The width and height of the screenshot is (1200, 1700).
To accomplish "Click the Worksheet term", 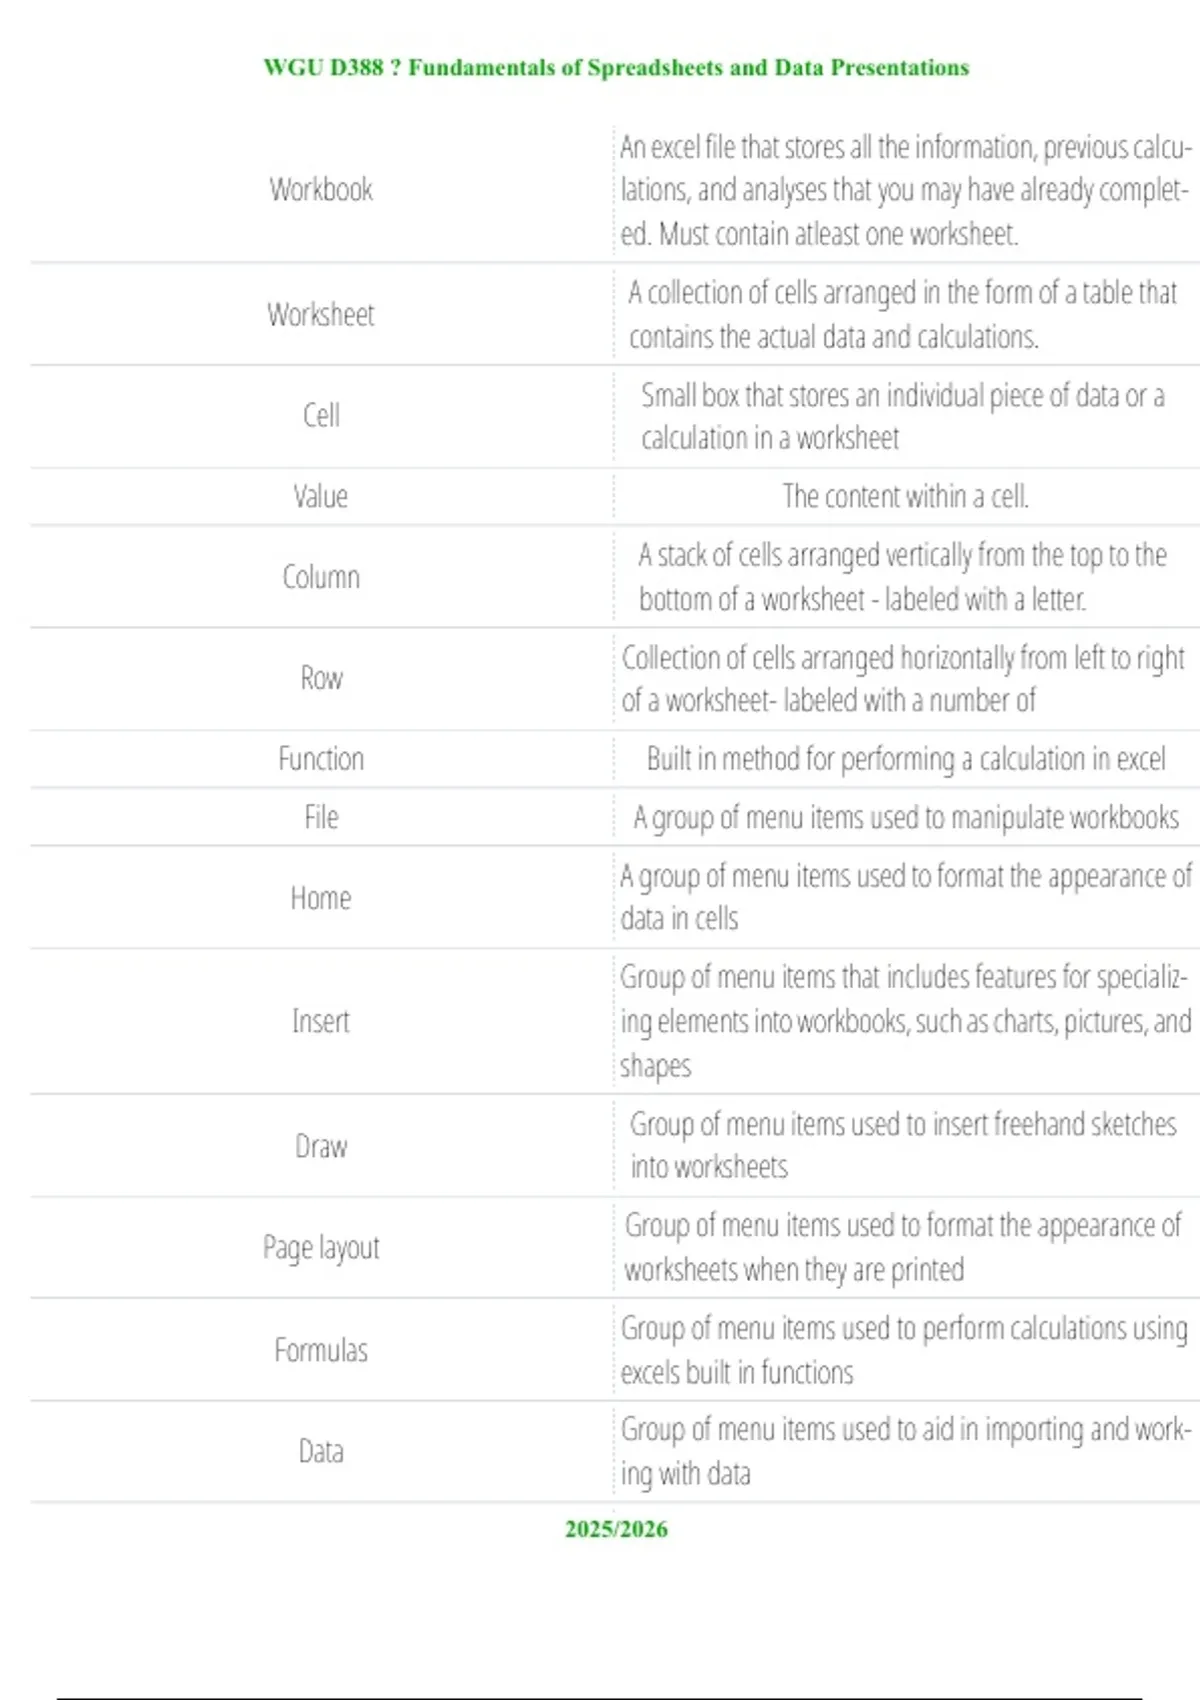I will (321, 315).
